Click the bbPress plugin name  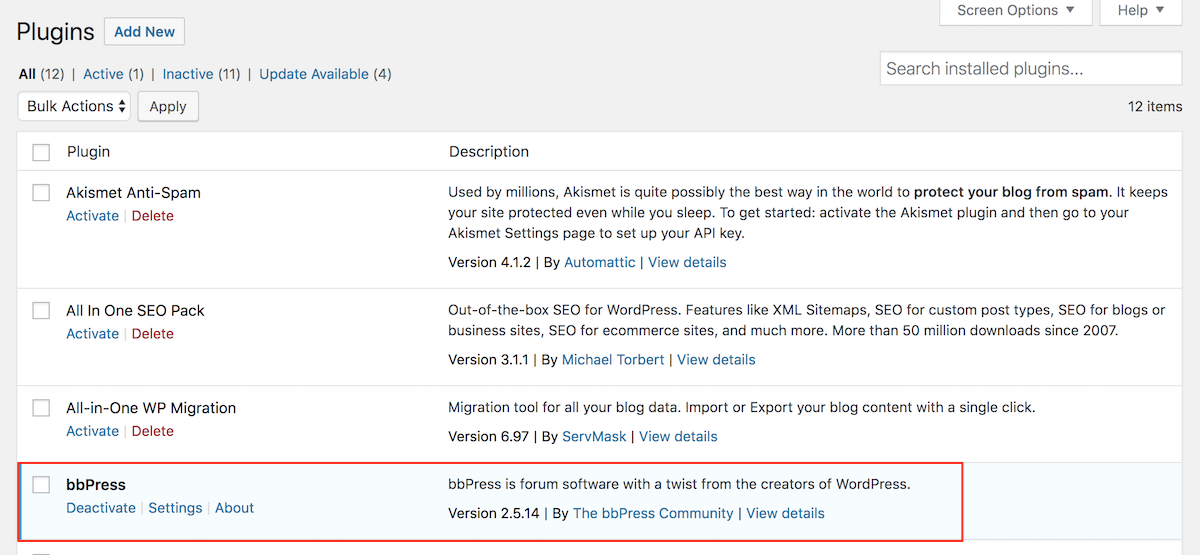pyautogui.click(x=96, y=484)
